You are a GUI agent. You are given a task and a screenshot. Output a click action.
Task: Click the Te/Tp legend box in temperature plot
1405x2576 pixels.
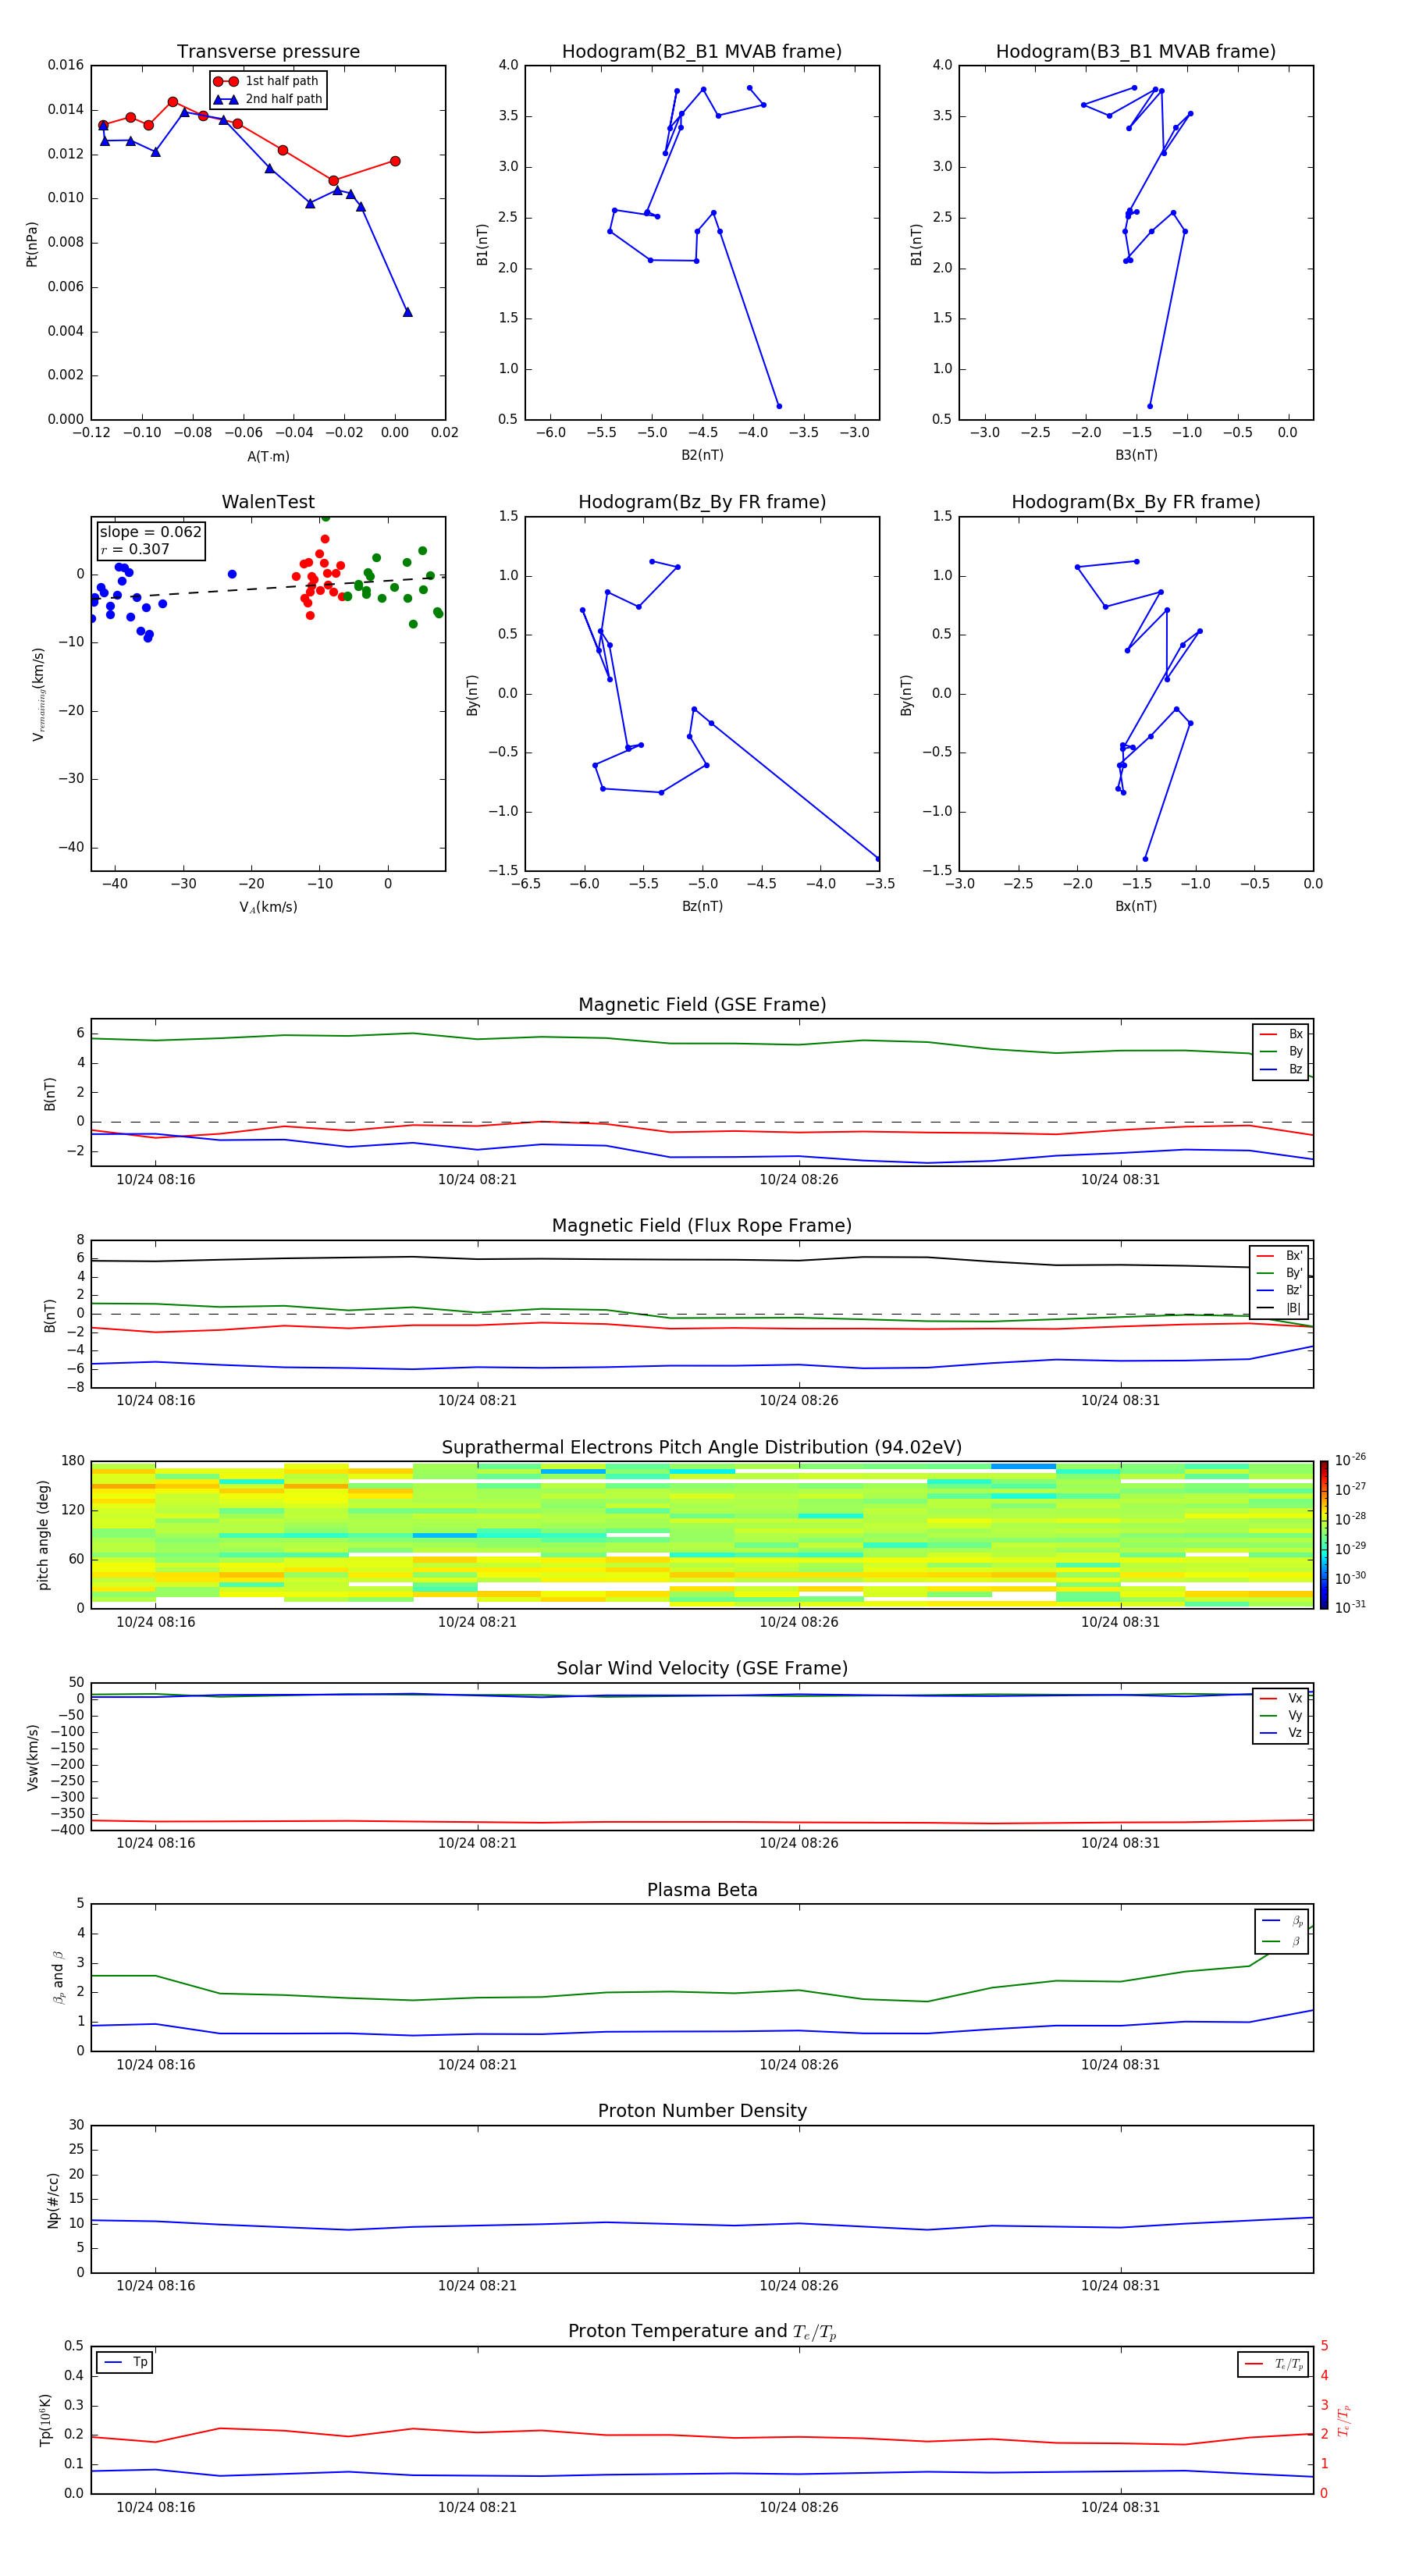pyautogui.click(x=1273, y=2364)
